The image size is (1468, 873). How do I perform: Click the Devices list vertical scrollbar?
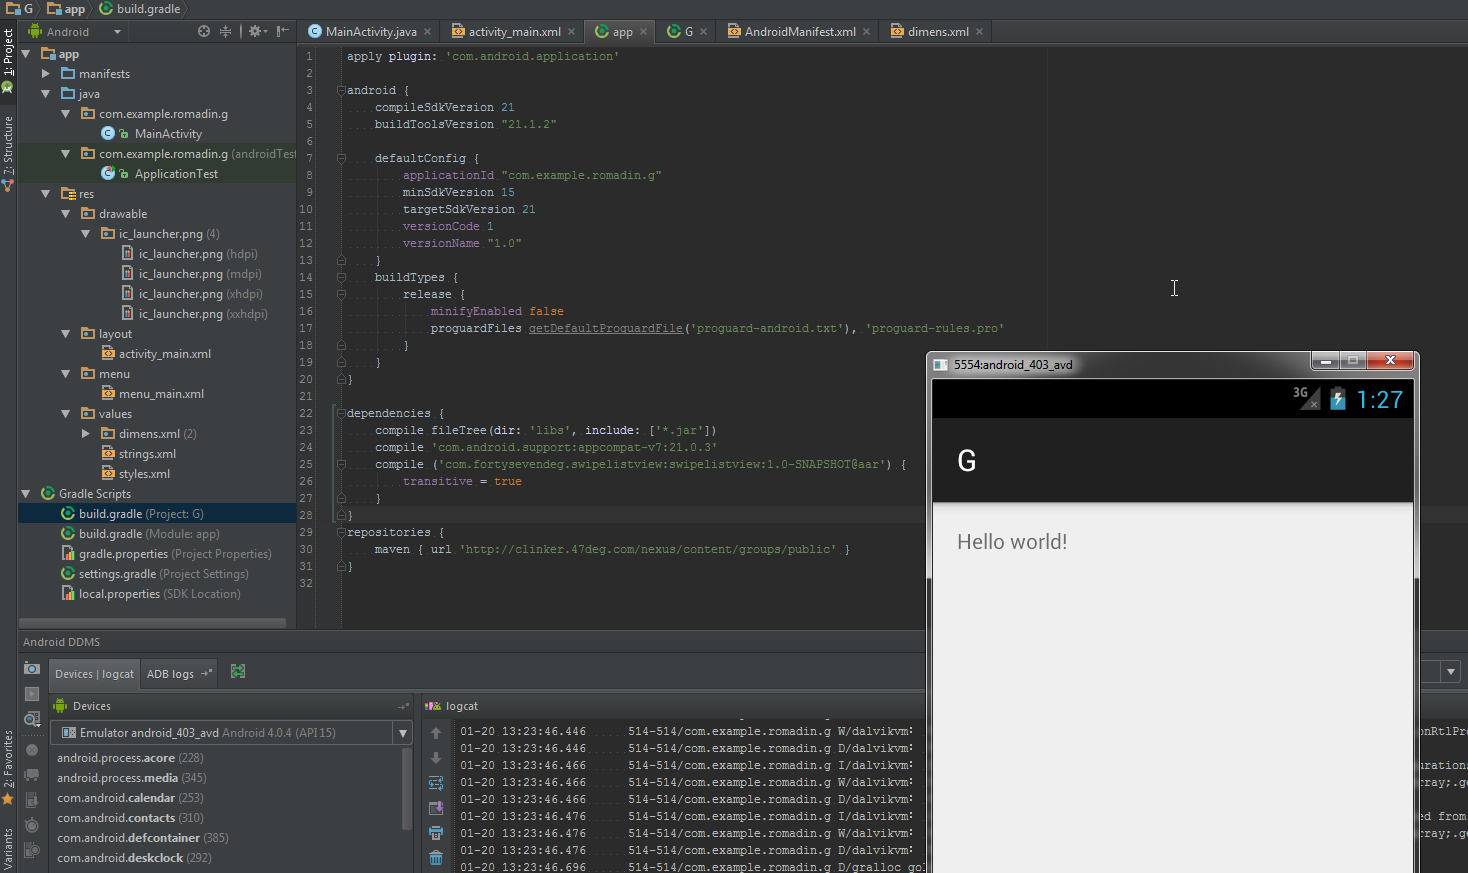point(407,790)
